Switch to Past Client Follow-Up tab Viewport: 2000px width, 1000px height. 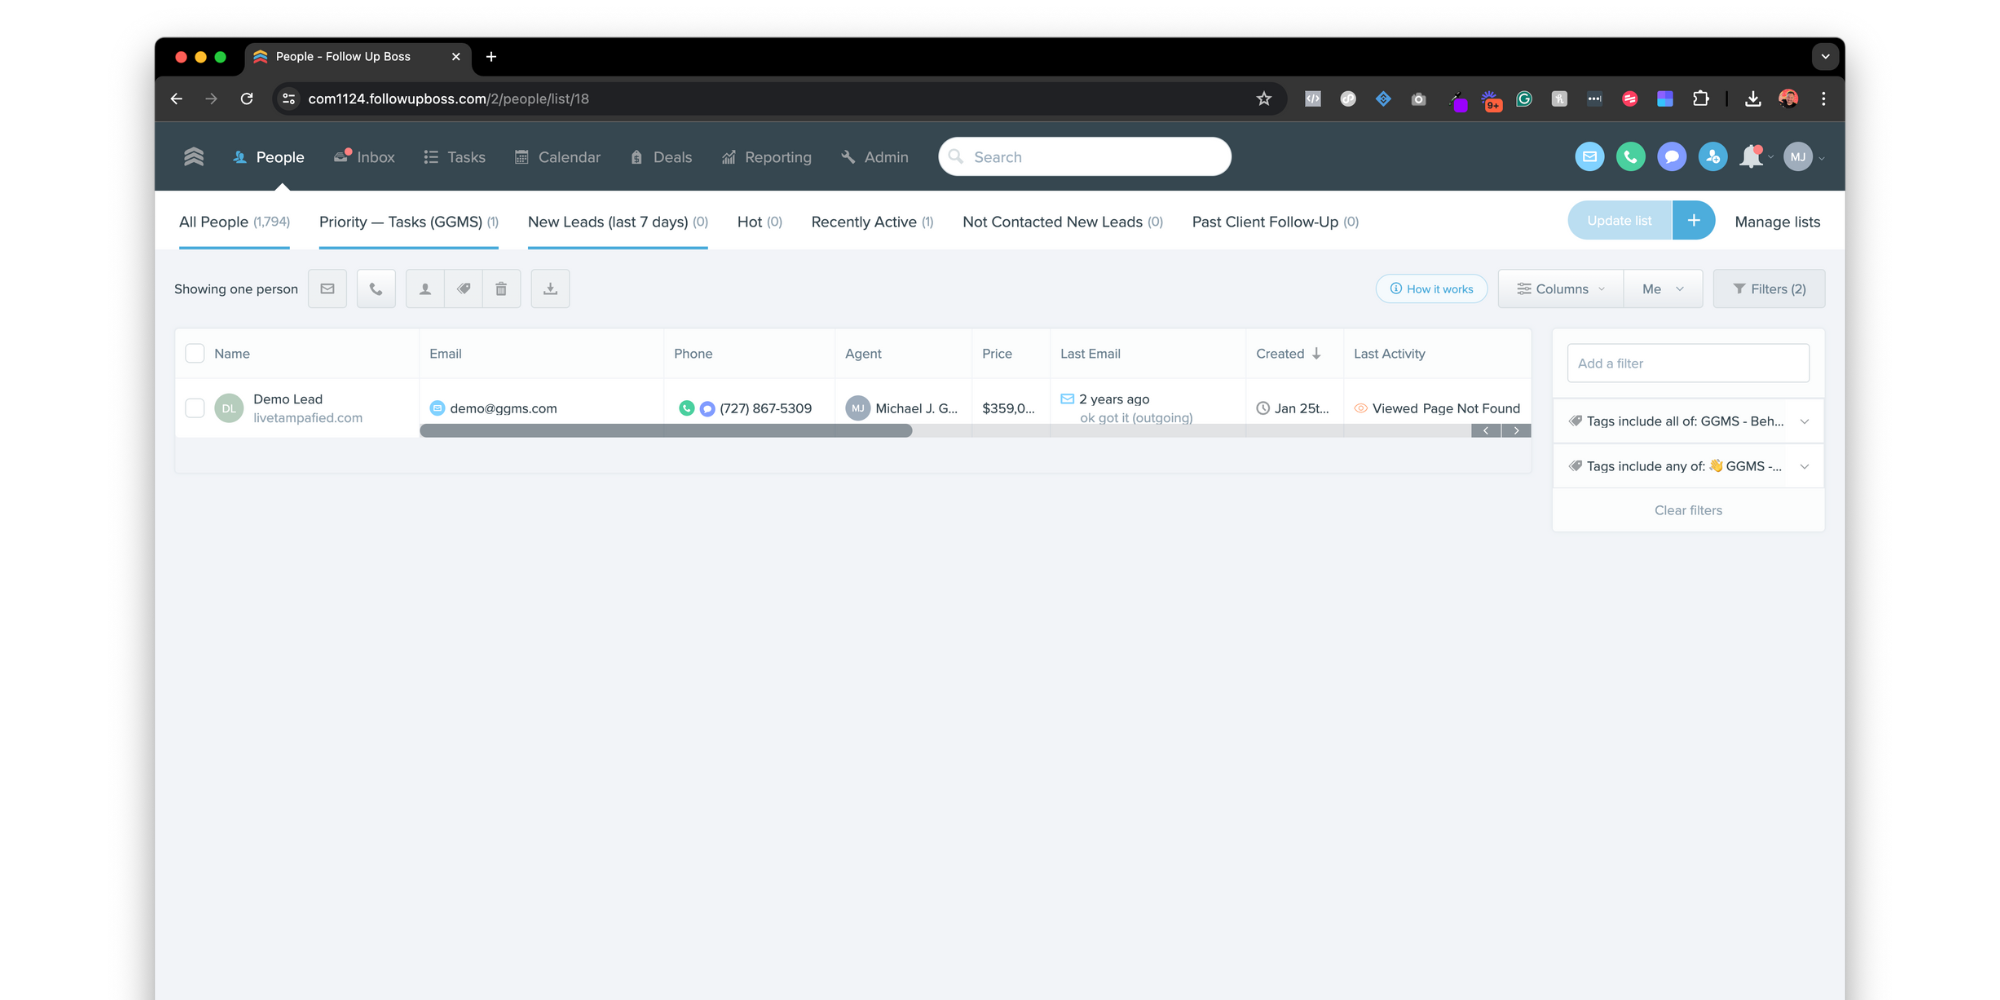pyautogui.click(x=1275, y=222)
